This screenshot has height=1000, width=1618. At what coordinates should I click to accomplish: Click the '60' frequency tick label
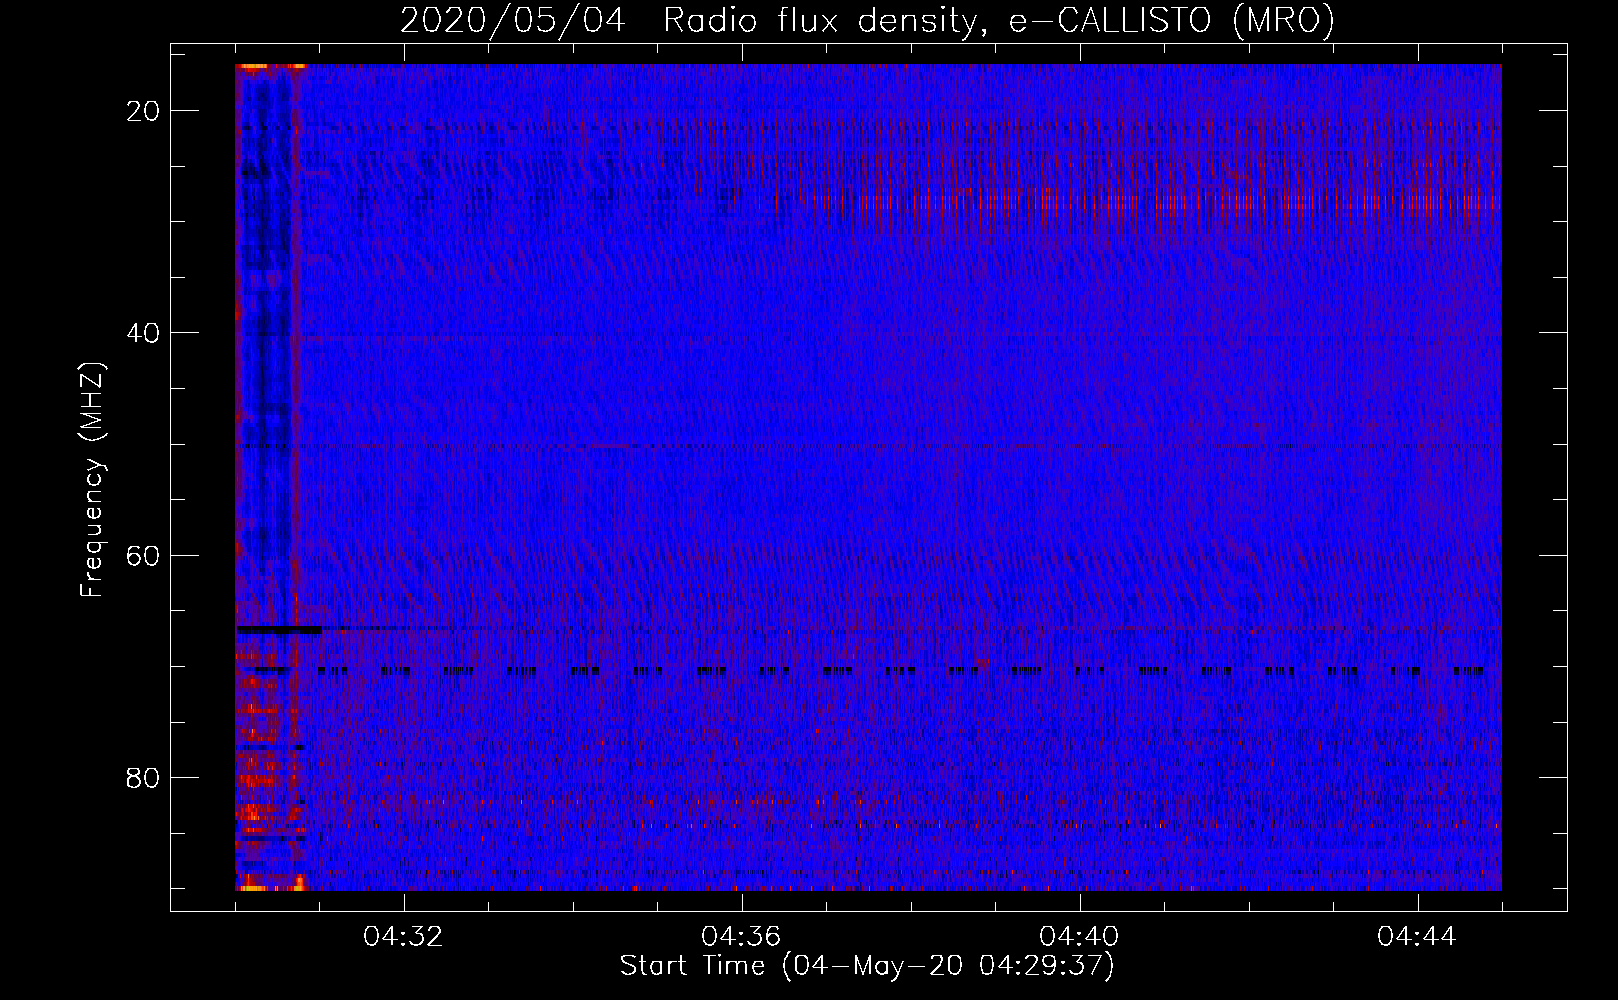pos(144,555)
